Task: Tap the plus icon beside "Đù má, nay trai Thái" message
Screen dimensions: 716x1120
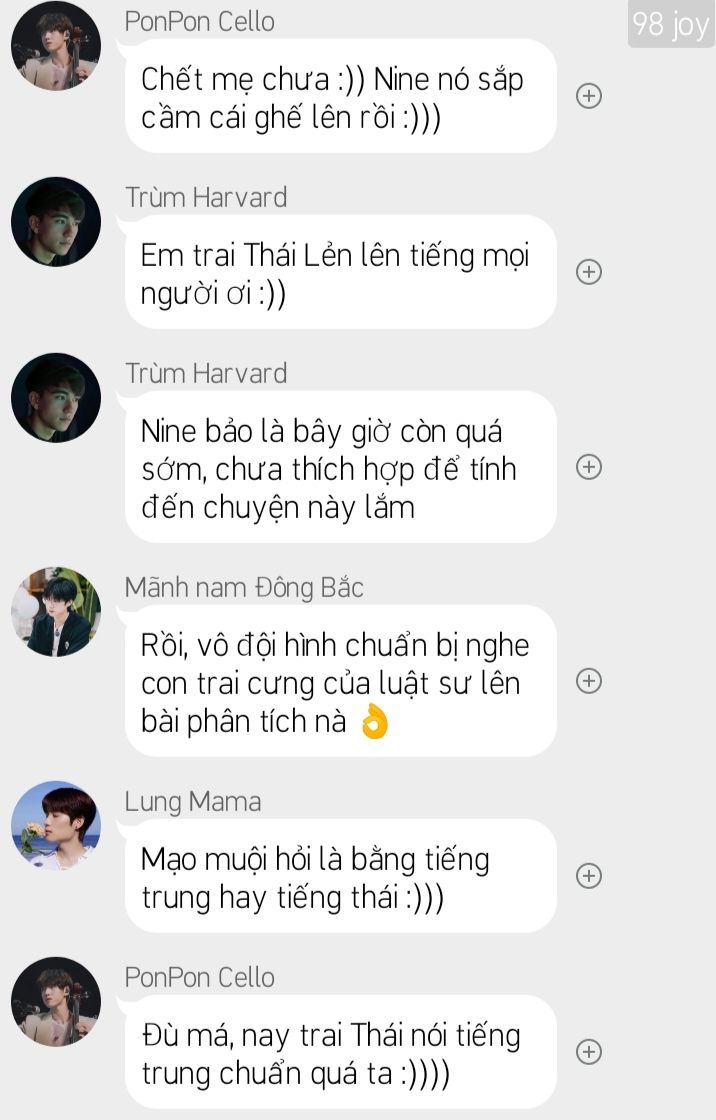Action: [x=589, y=1051]
